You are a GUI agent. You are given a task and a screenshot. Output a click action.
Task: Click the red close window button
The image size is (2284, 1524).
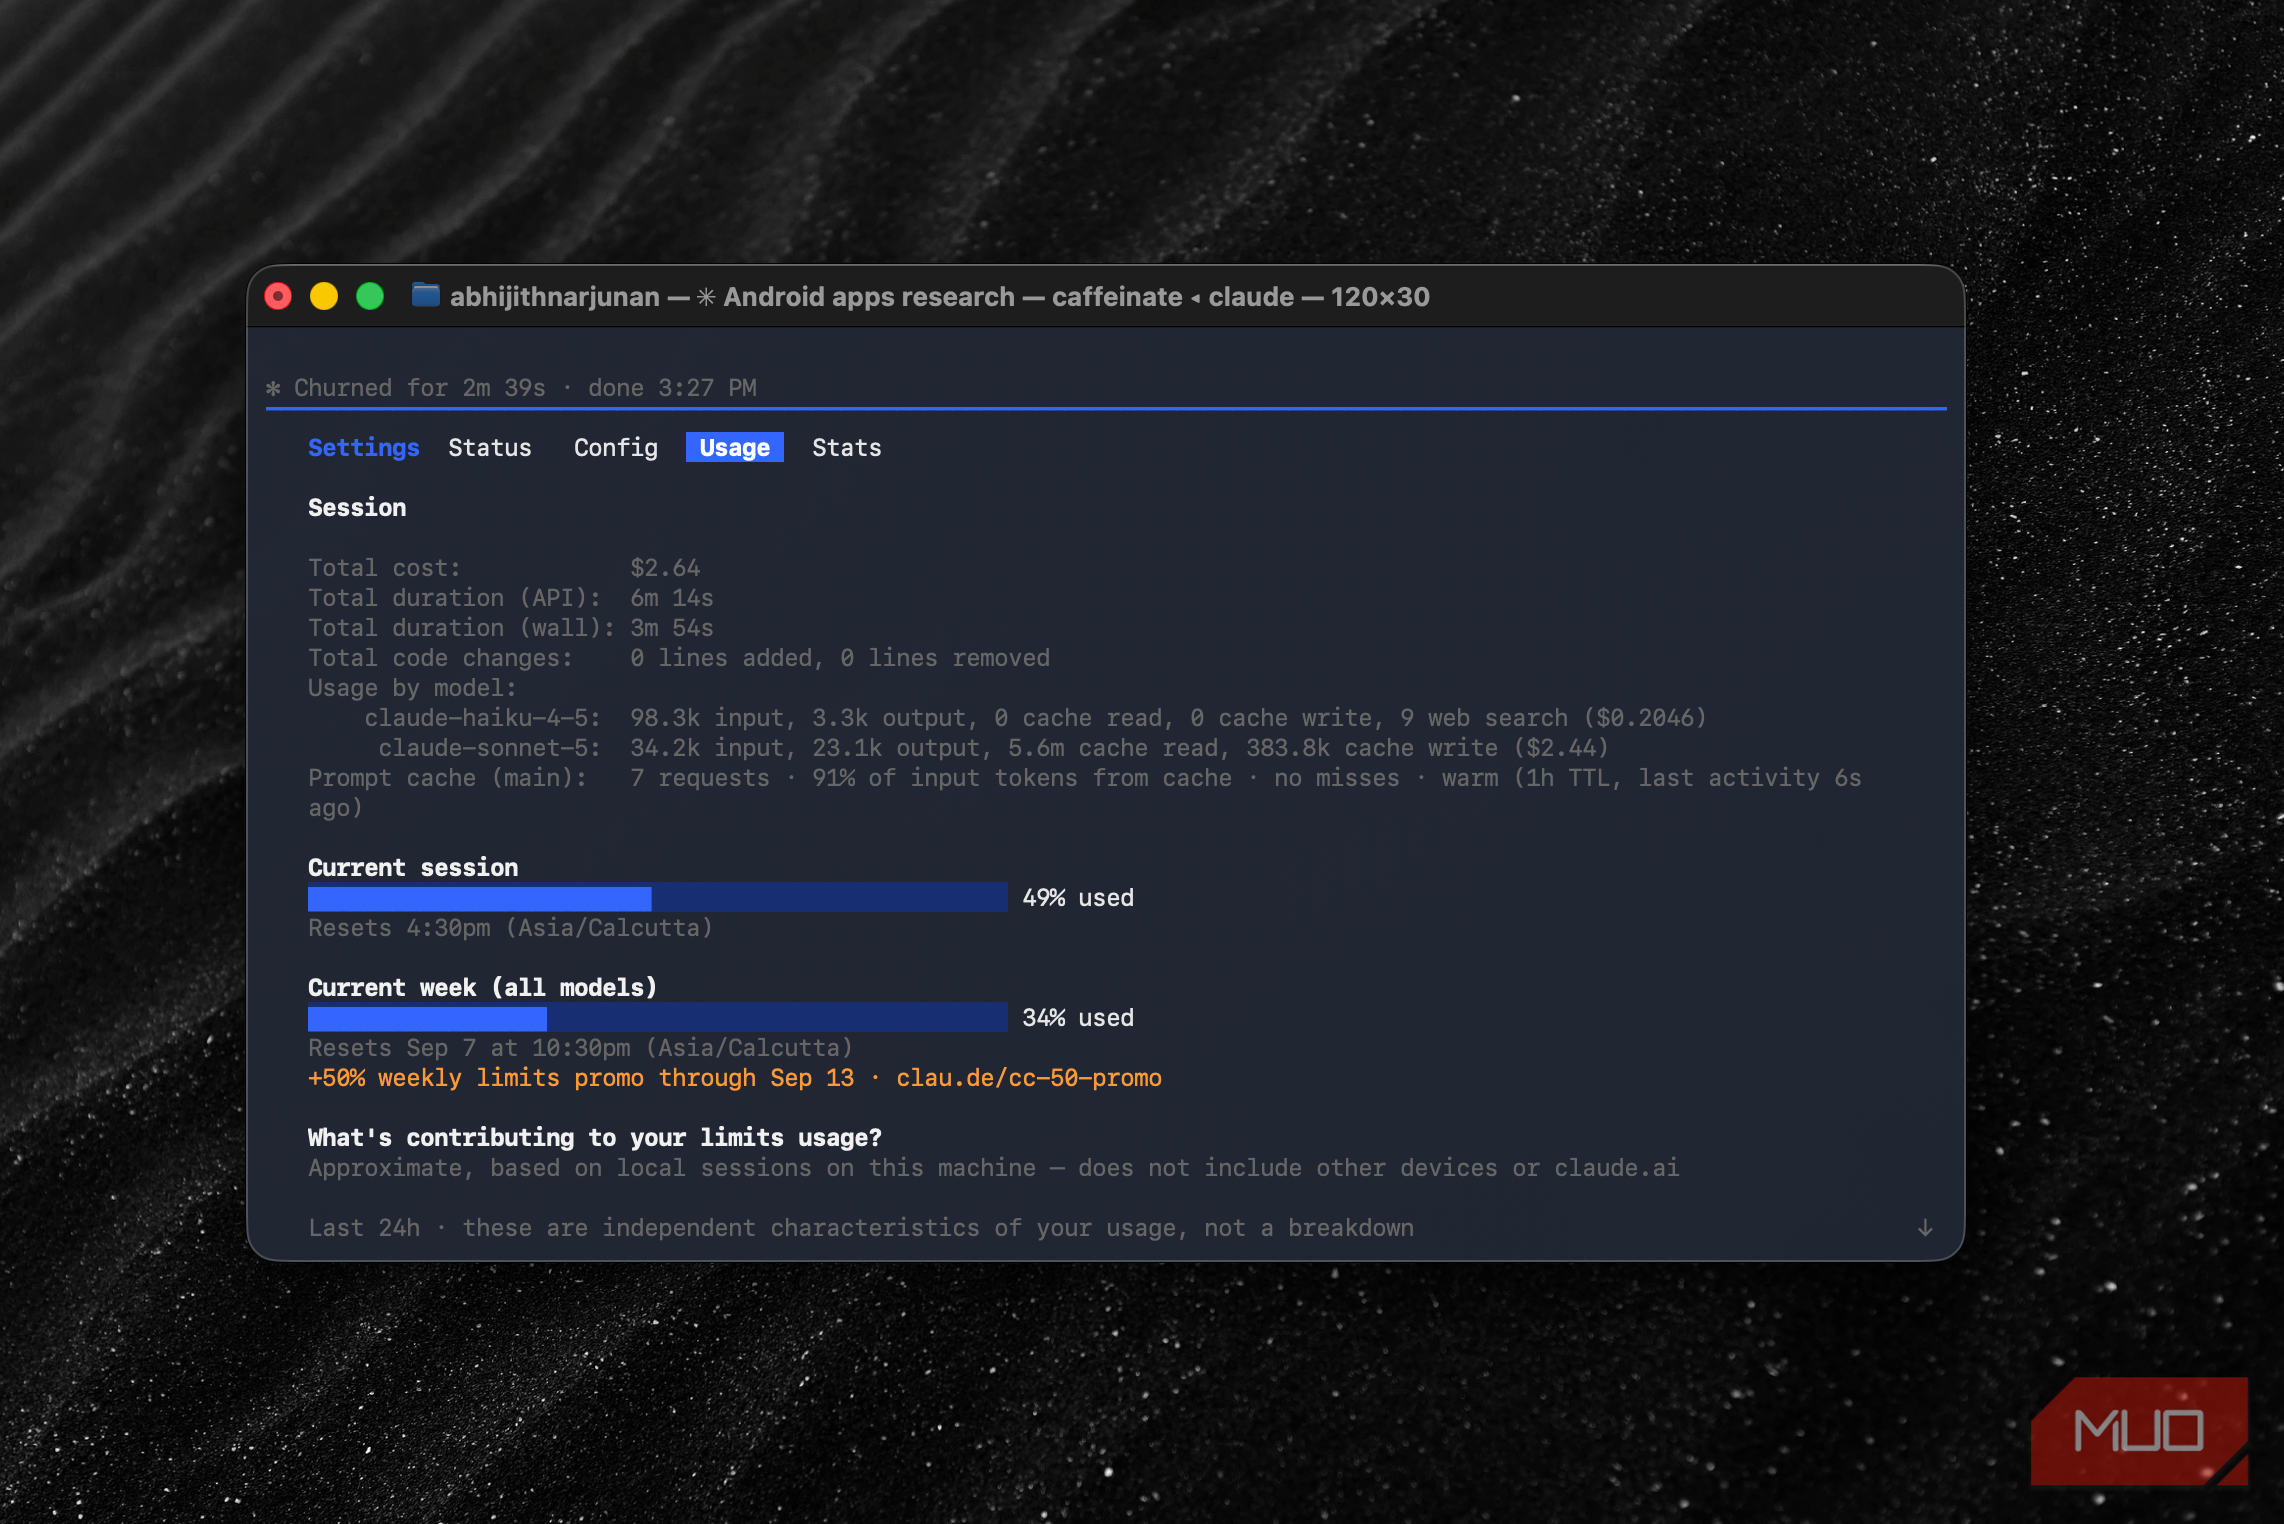pos(278,296)
